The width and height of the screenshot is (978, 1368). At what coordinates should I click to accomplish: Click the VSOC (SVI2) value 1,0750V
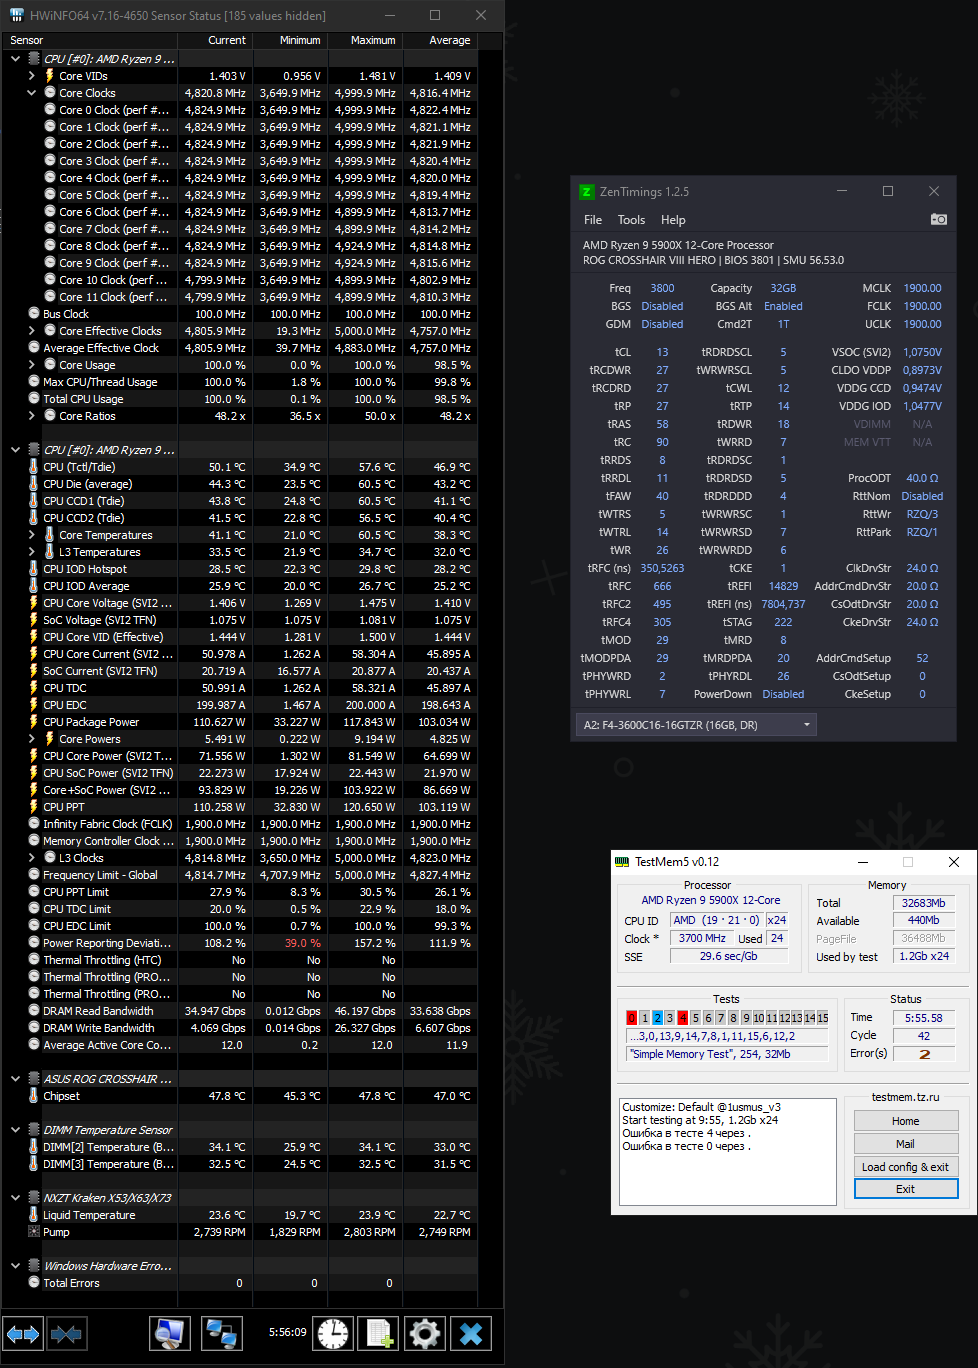pyautogui.click(x=922, y=352)
